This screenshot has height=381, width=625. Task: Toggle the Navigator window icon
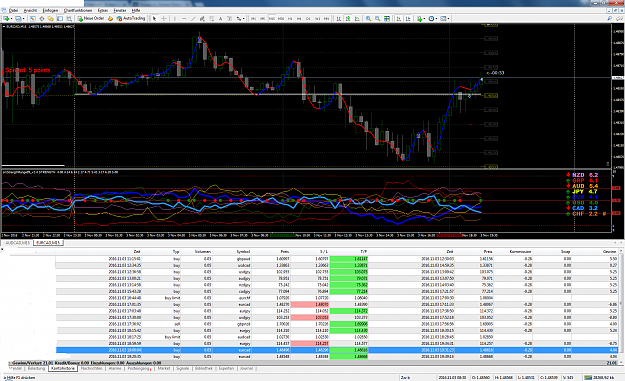coord(51,18)
